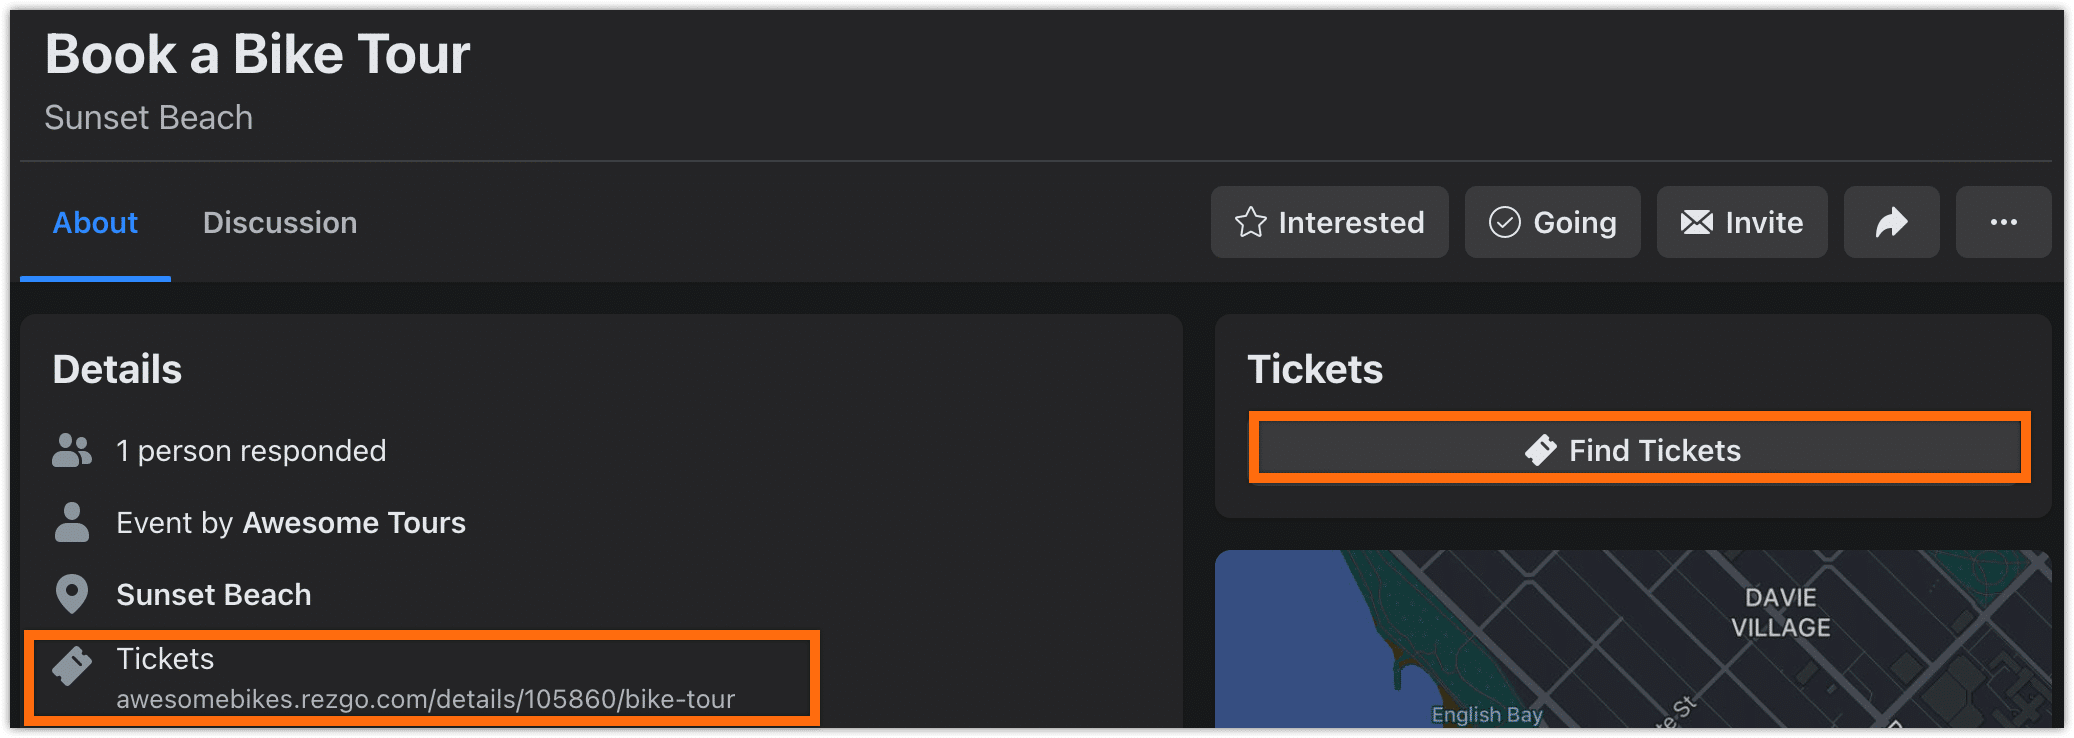2074x738 pixels.
Task: Click the Sunset Beach location link in Details
Action: point(214,595)
